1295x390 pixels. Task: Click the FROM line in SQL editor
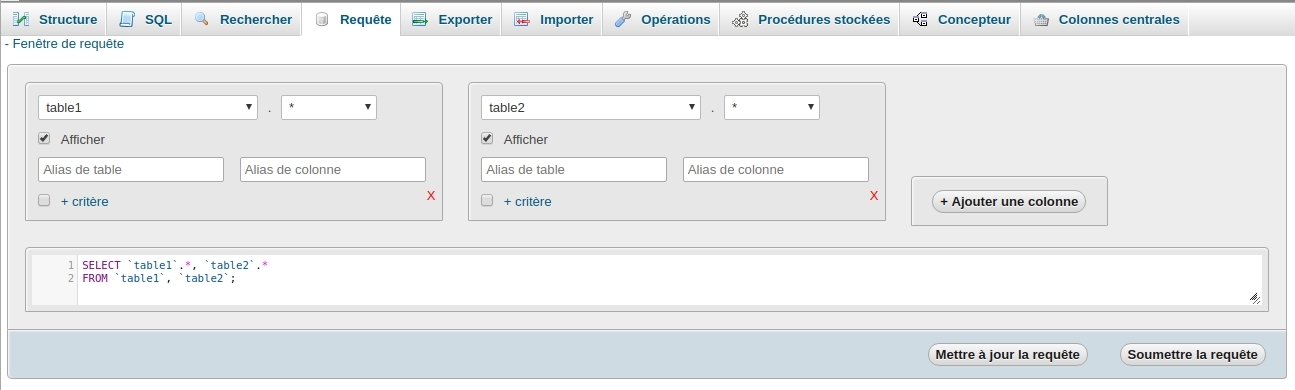tap(158, 278)
